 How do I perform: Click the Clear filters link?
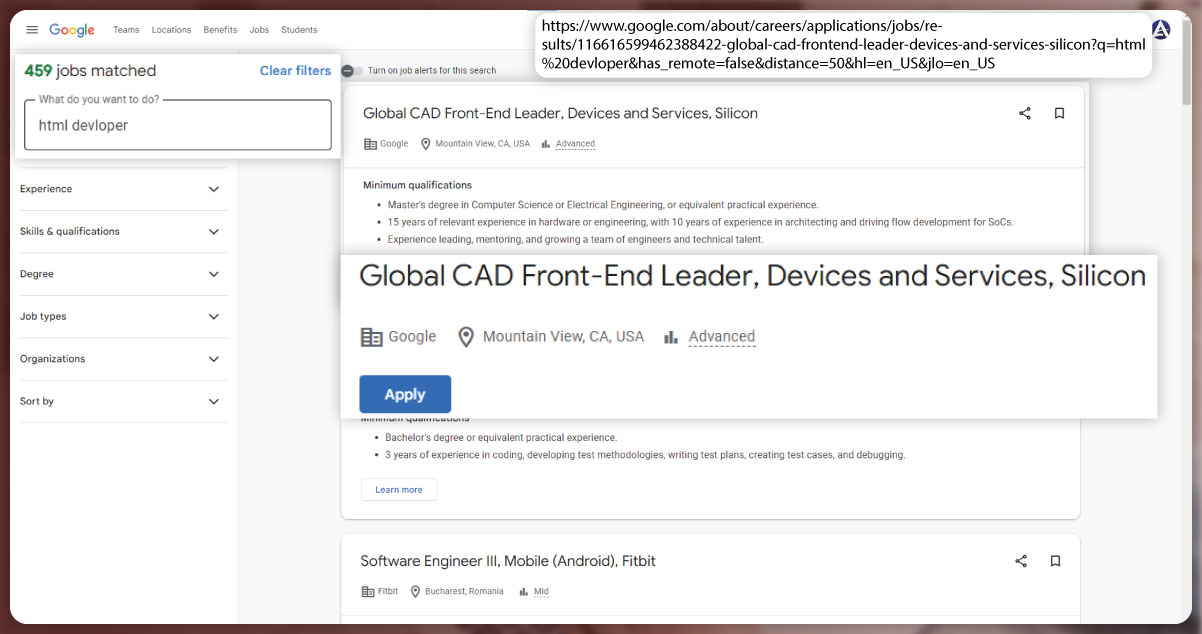pyautogui.click(x=295, y=71)
